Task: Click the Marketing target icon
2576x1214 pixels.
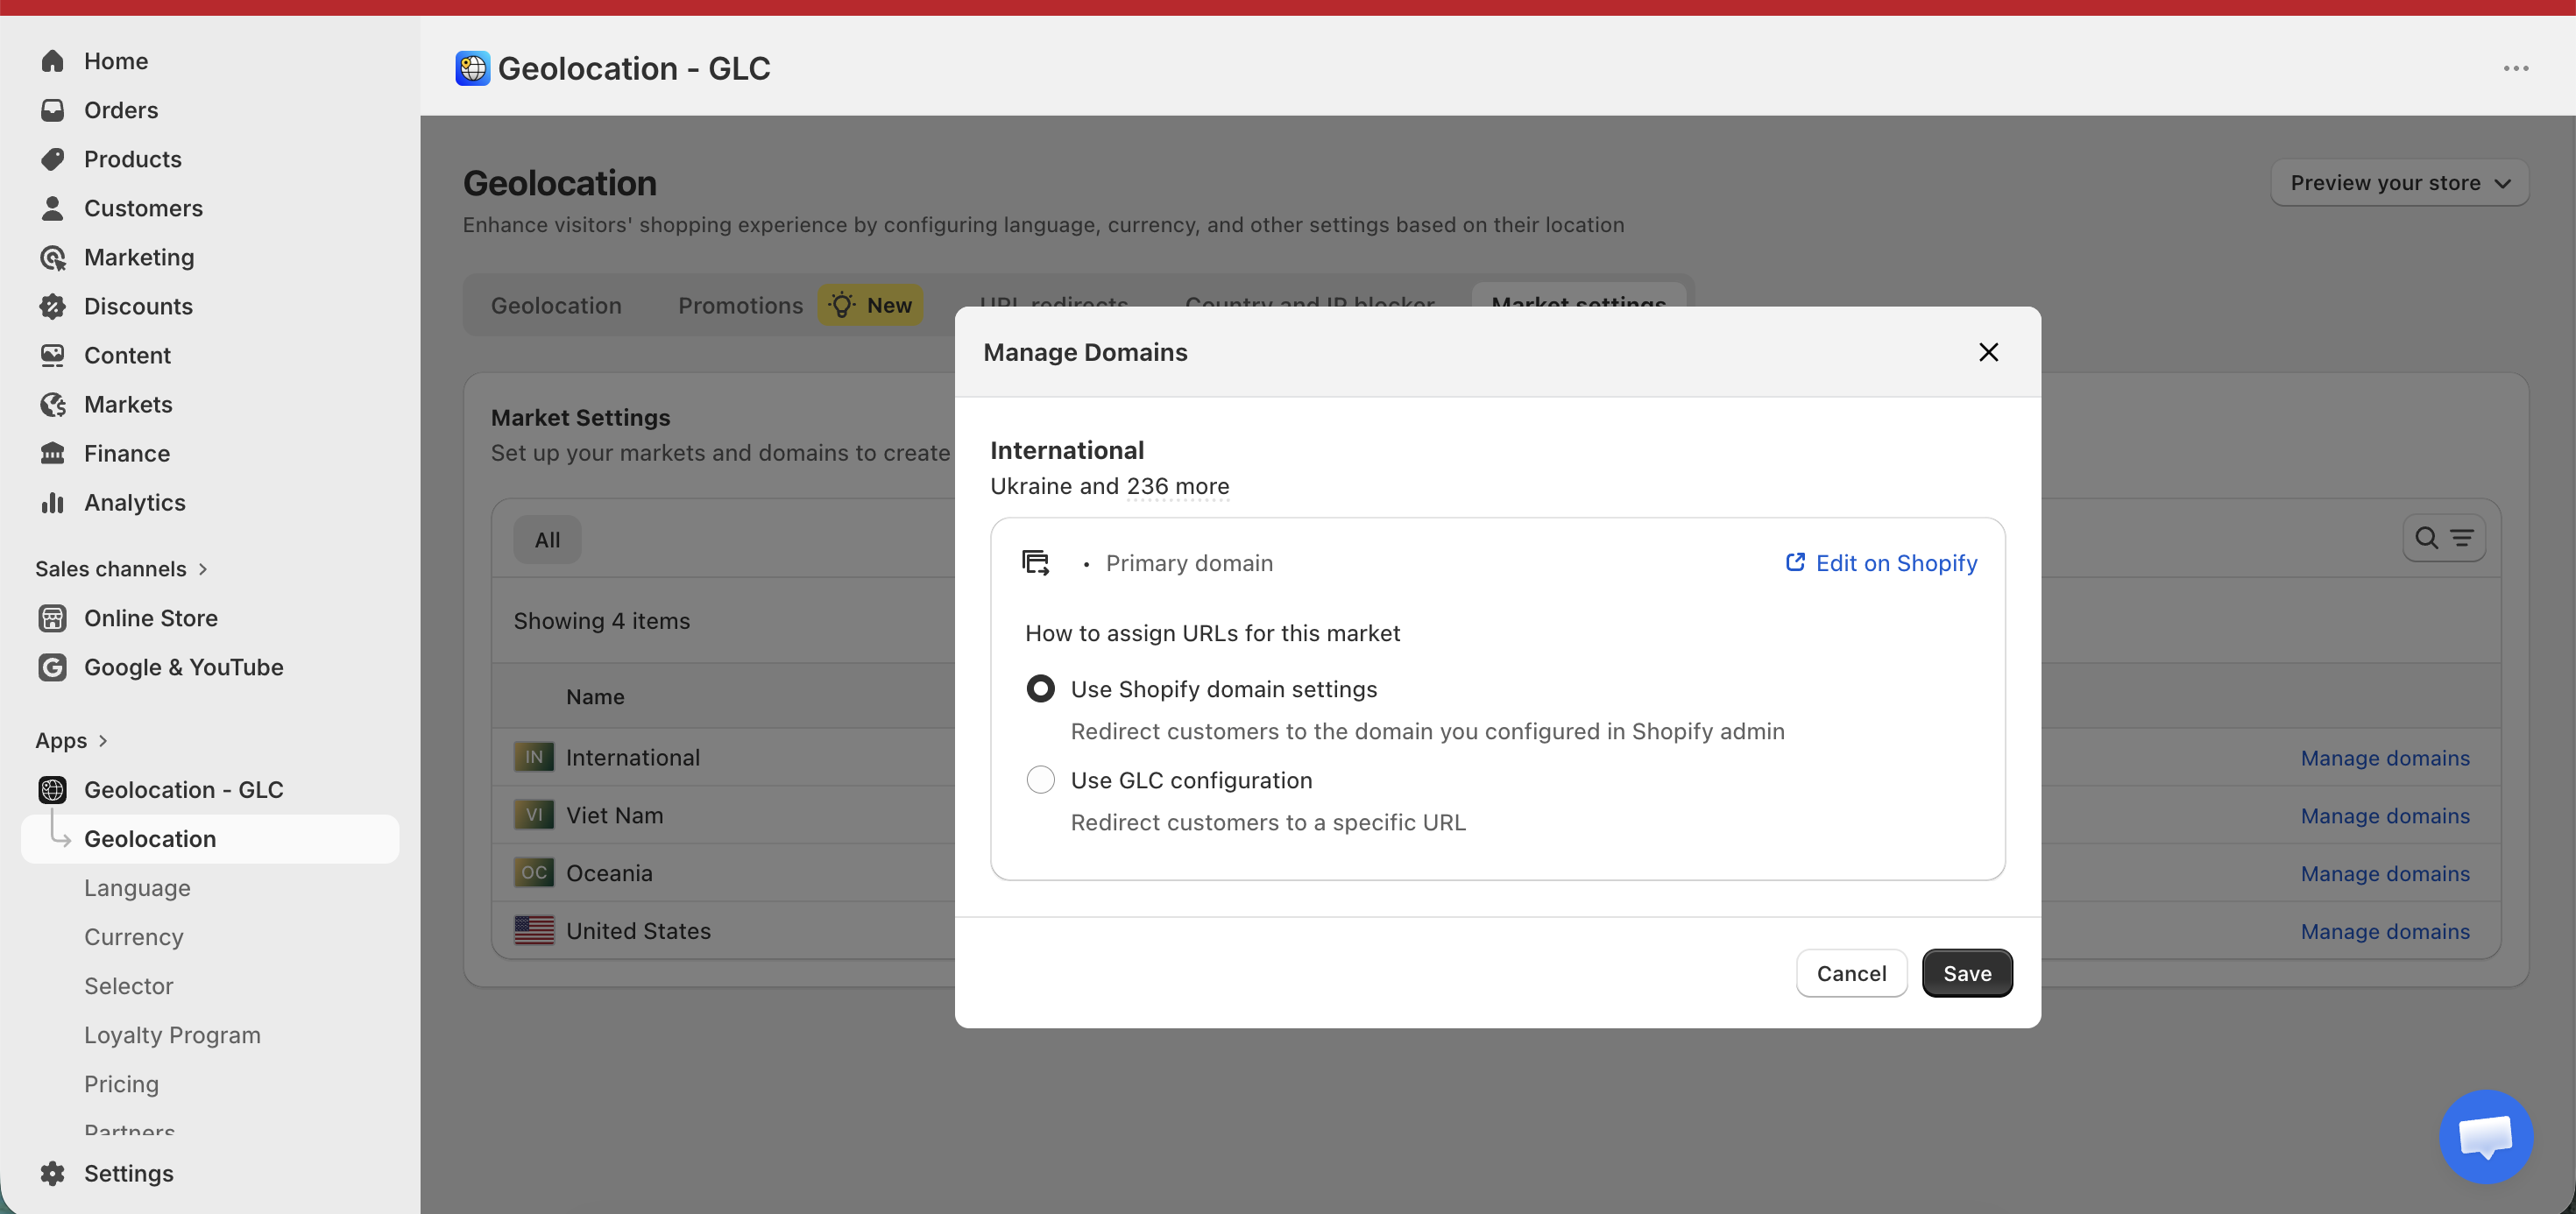Action: click(53, 257)
